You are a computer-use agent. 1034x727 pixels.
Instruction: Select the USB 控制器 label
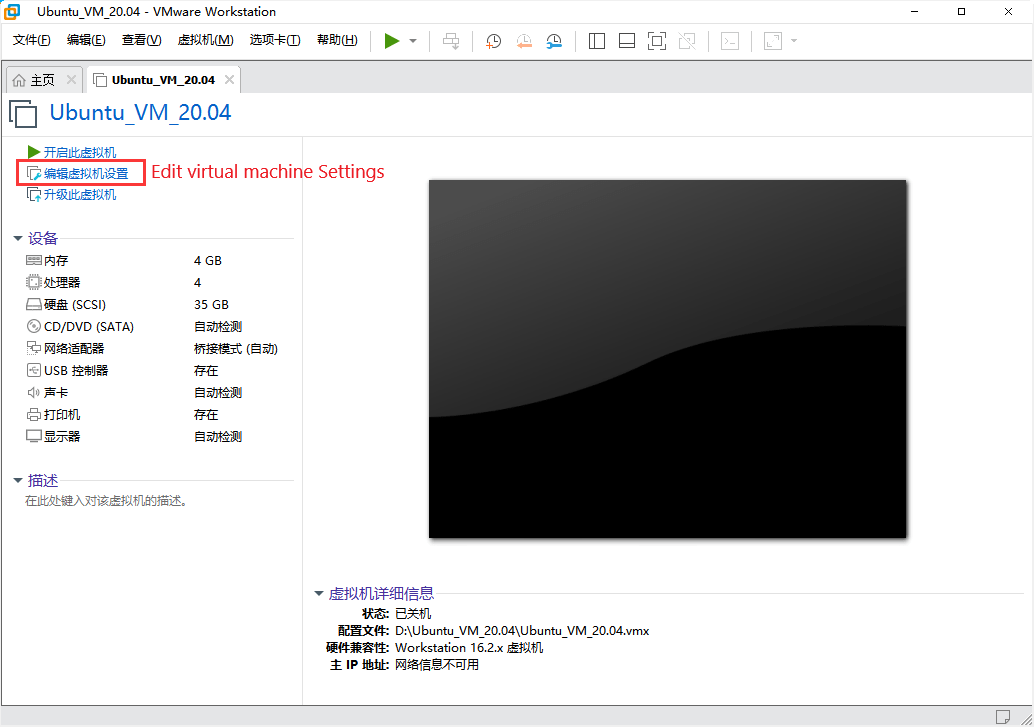click(76, 371)
